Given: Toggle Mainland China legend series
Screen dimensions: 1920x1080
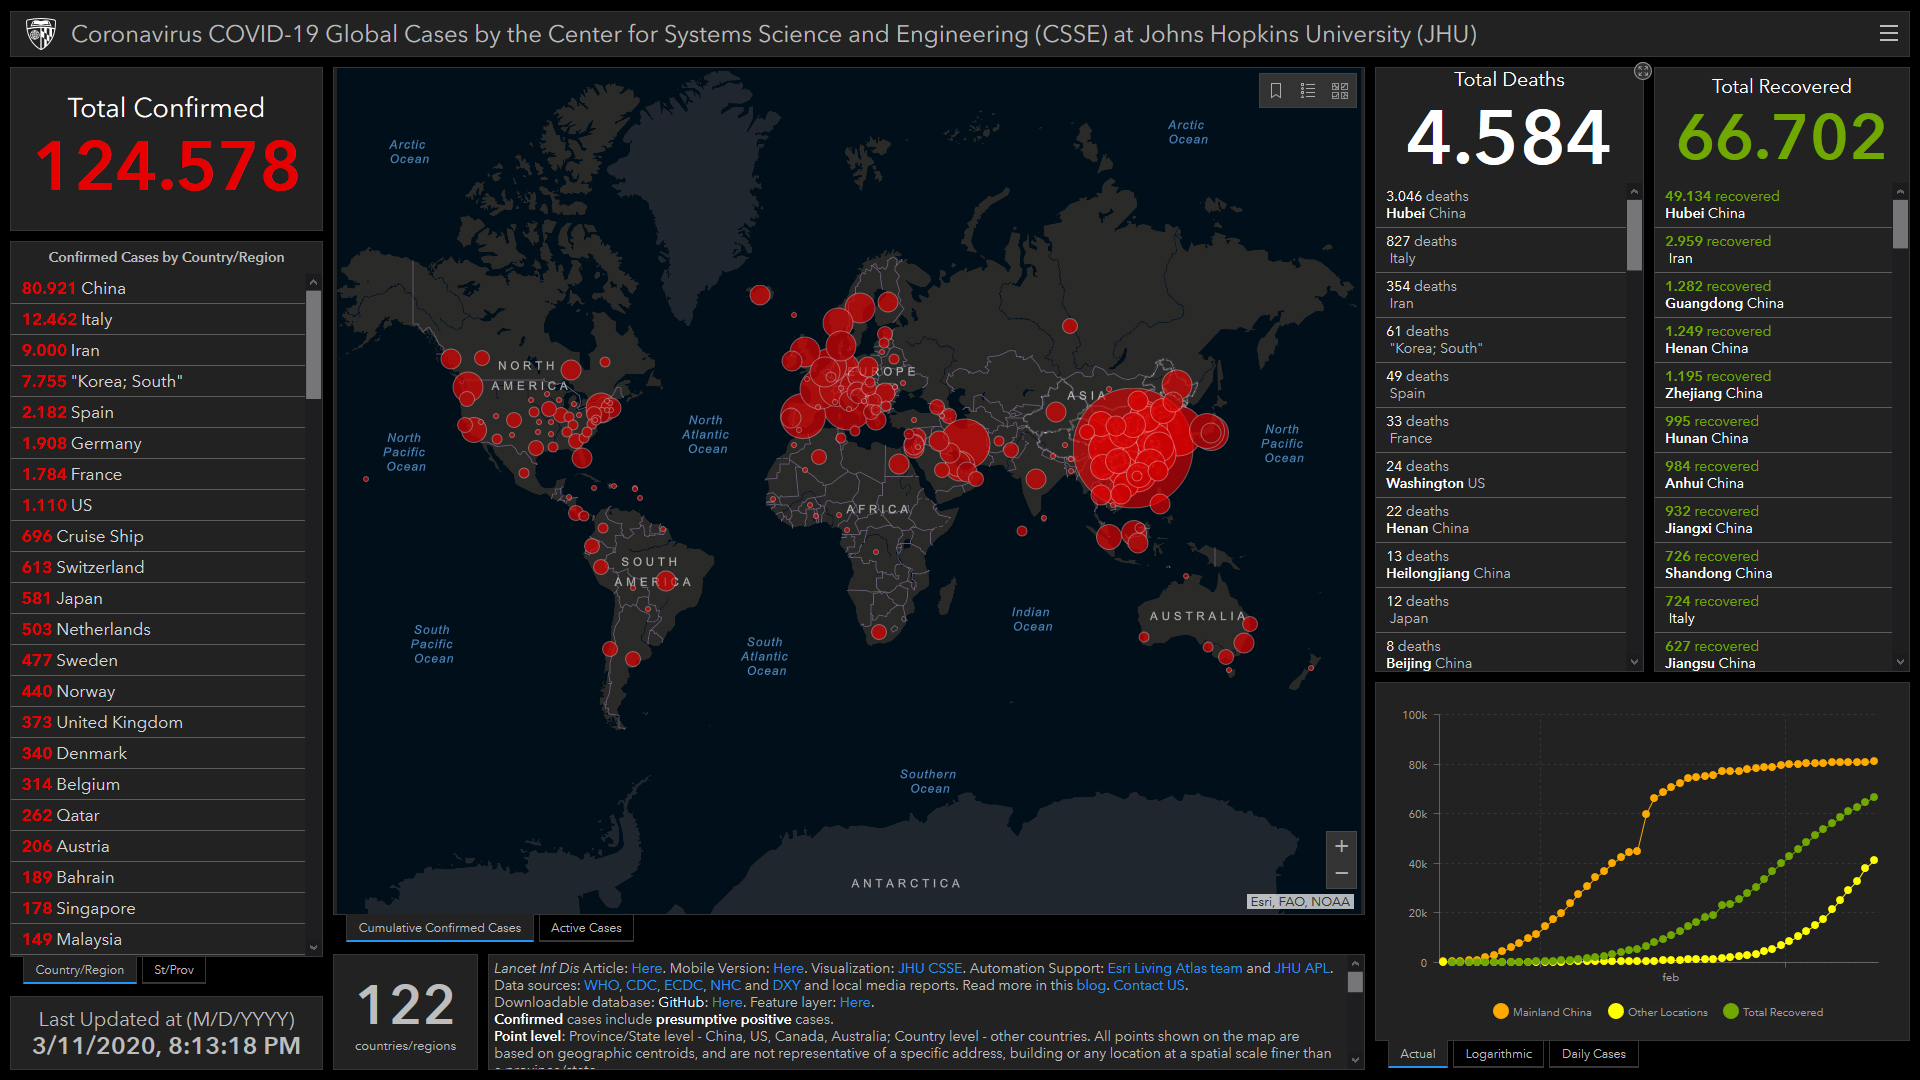Looking at the screenshot, I should click(x=1541, y=1012).
